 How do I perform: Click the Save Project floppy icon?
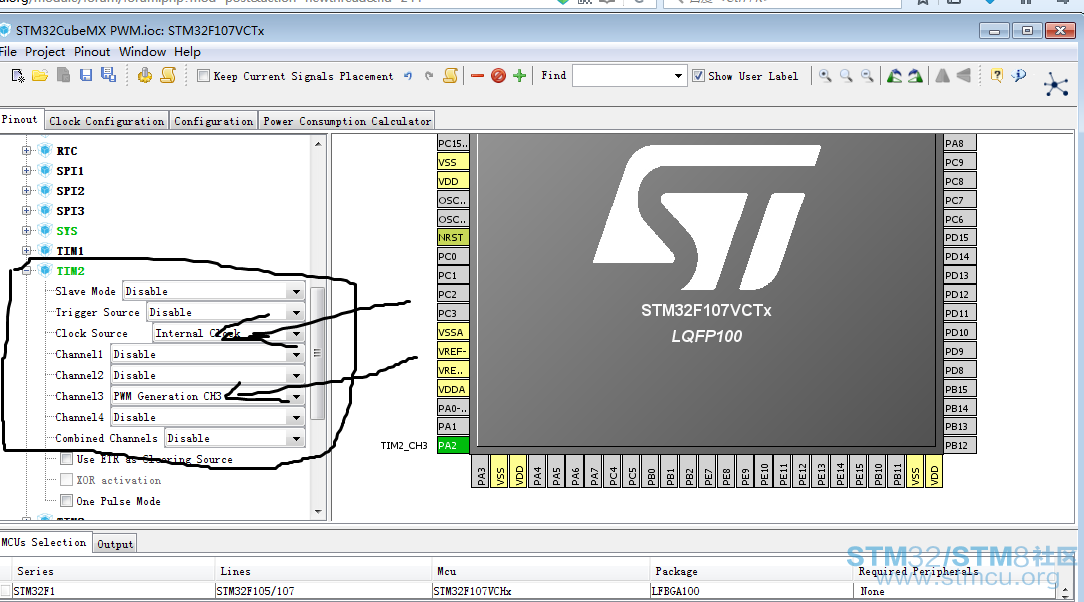pos(86,75)
